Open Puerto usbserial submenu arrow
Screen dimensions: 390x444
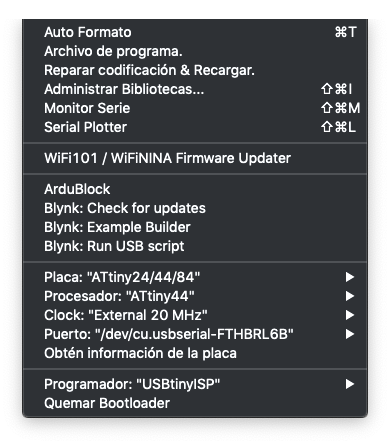pyautogui.click(x=350, y=334)
